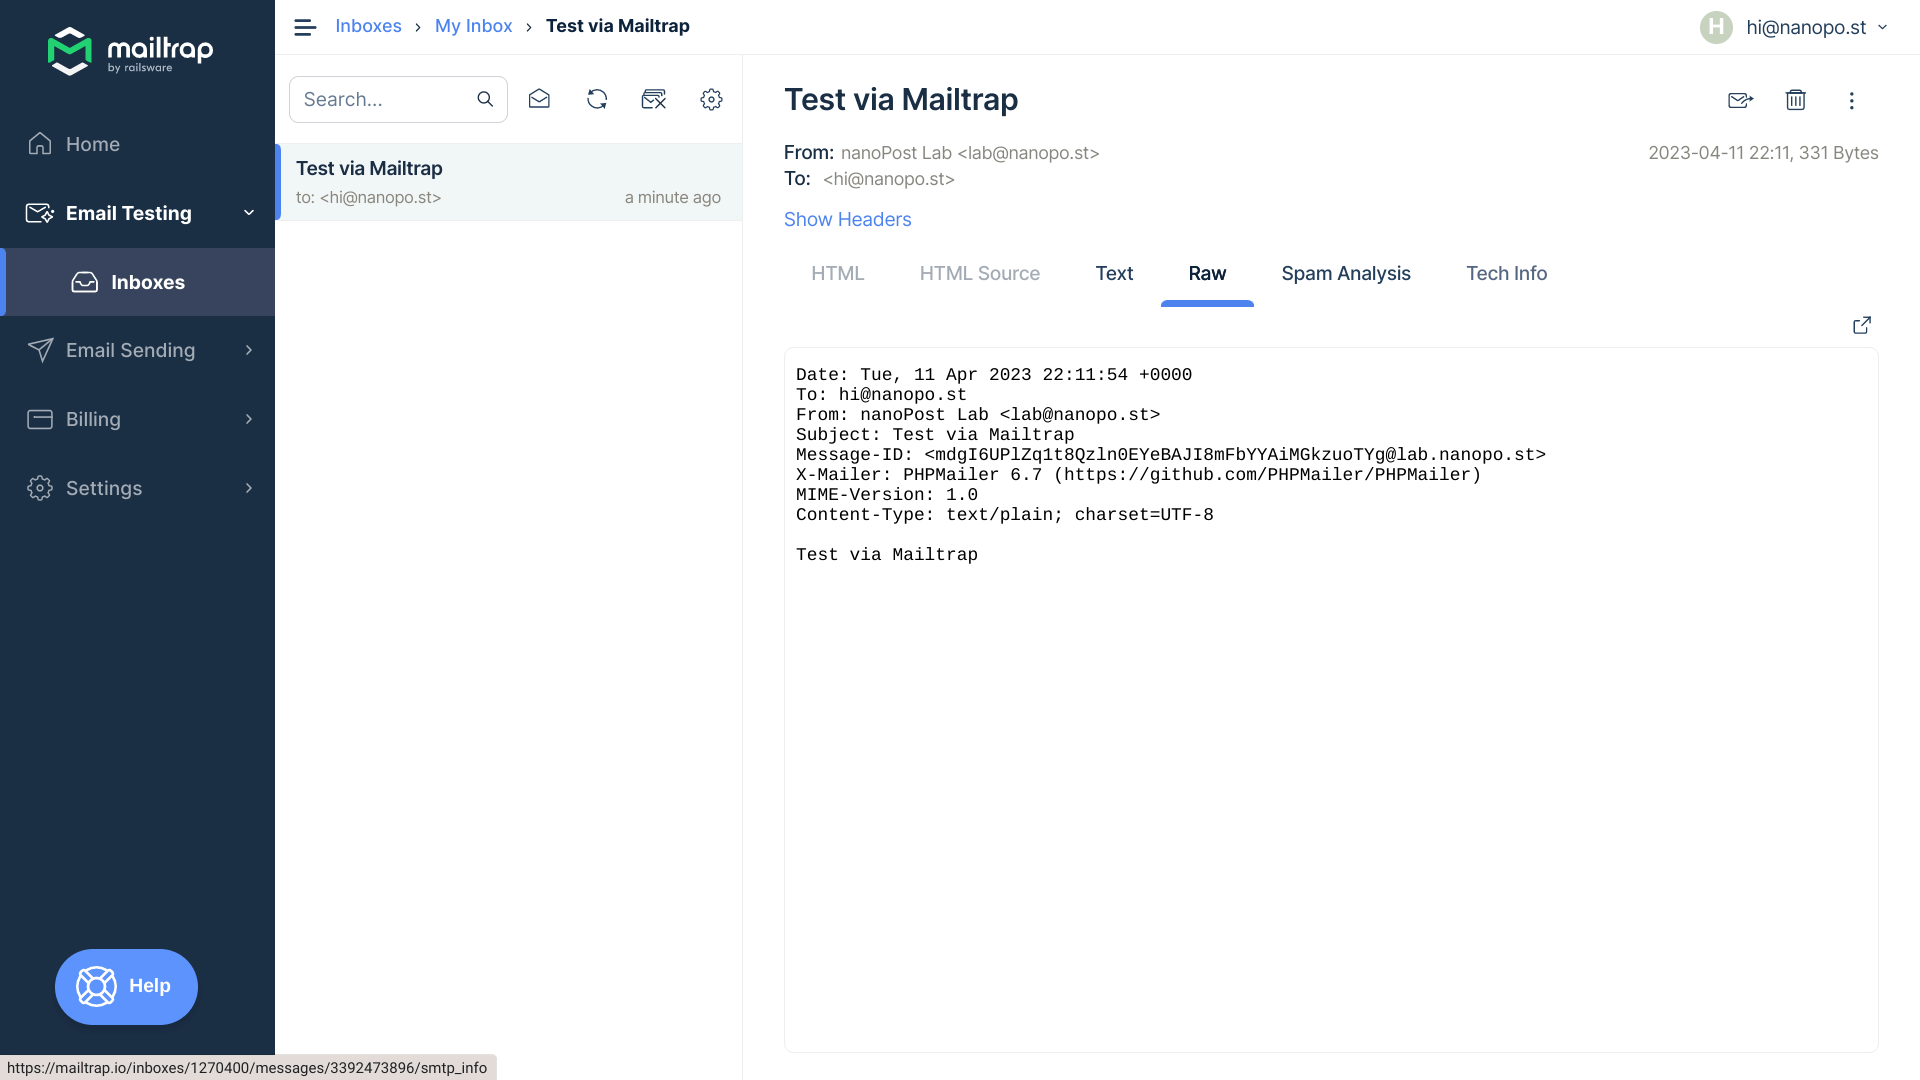Select the Test via Mailtrap message row

tap(509, 182)
